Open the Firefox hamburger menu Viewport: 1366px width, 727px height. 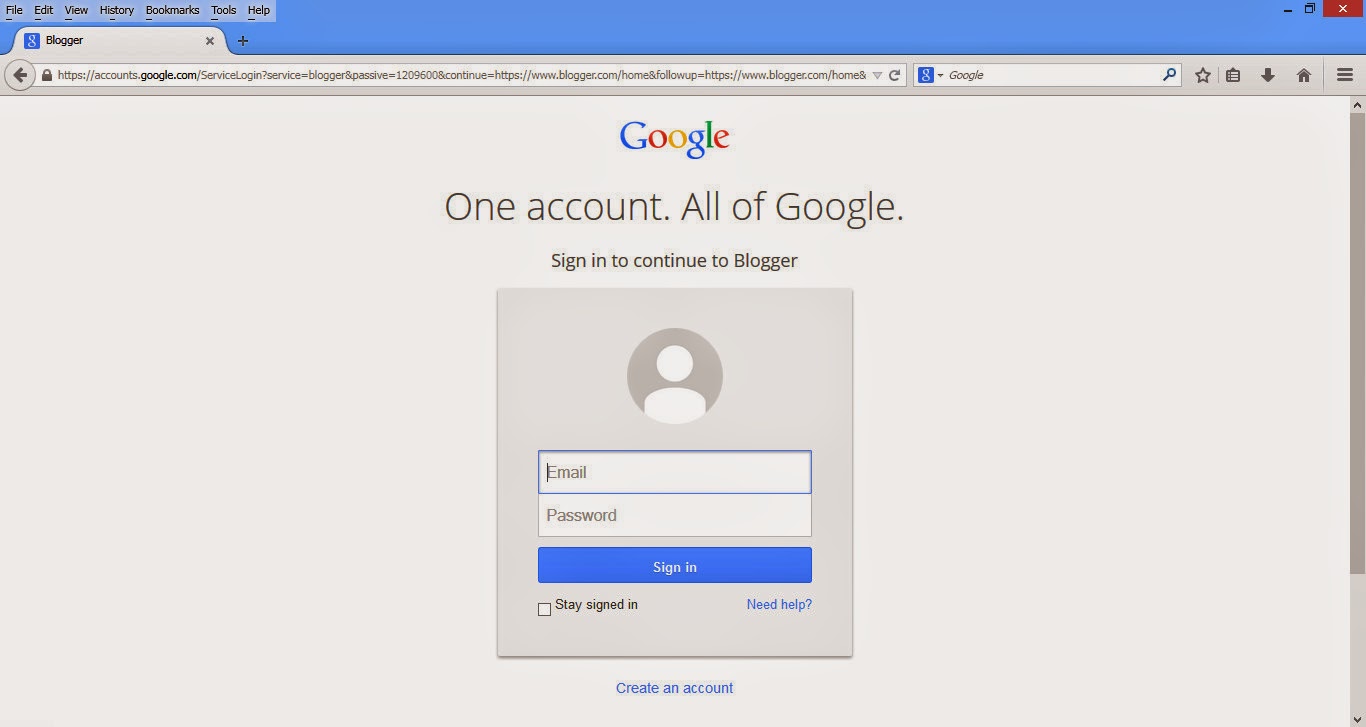coord(1345,75)
